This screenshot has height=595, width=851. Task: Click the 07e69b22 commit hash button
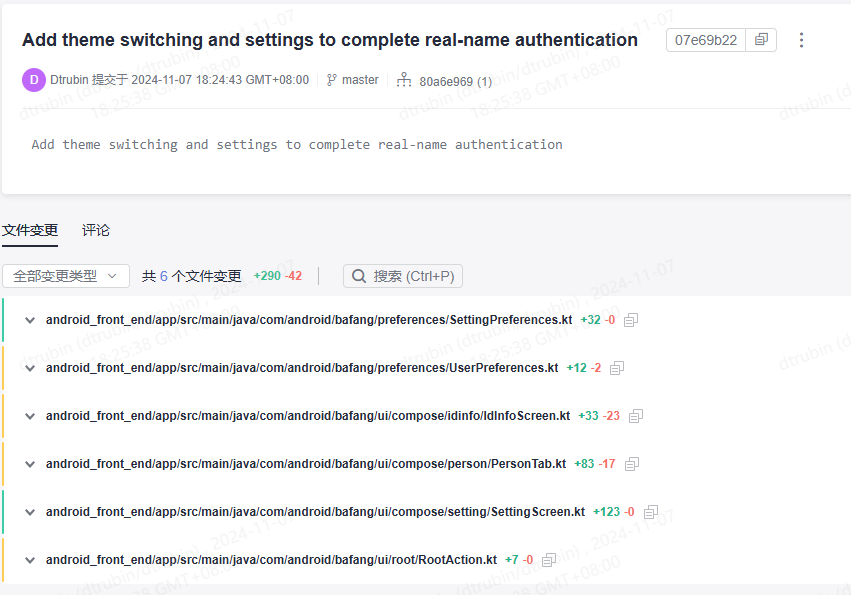[706, 40]
